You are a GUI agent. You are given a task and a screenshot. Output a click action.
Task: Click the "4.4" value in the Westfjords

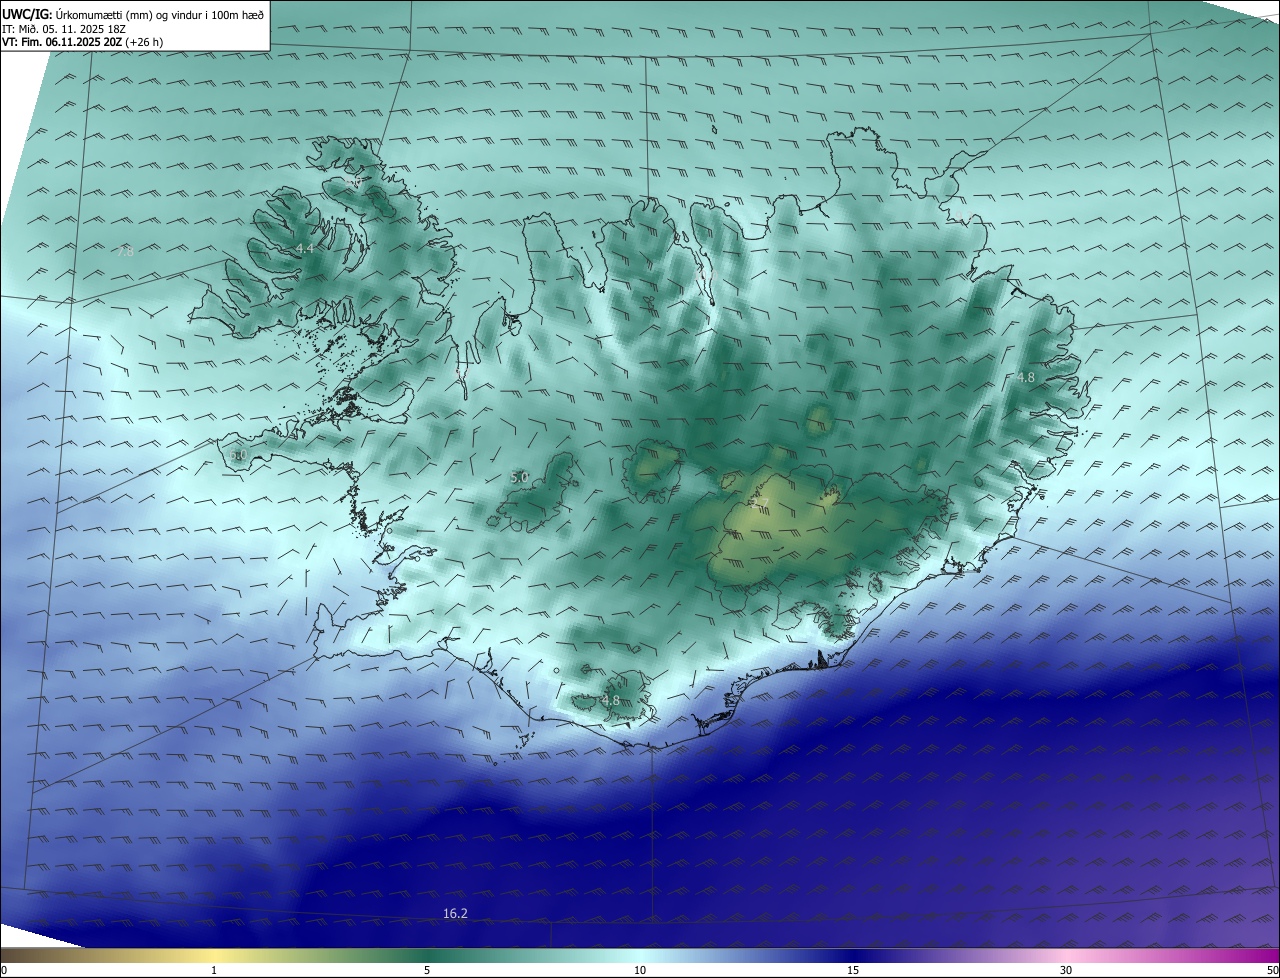(x=304, y=248)
